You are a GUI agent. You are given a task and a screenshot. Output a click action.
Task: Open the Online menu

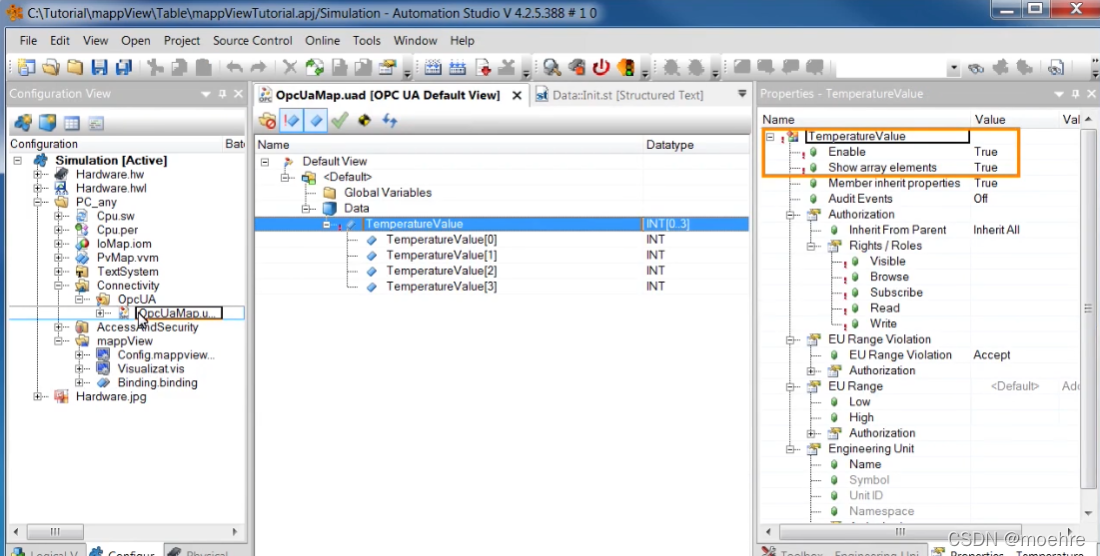322,41
